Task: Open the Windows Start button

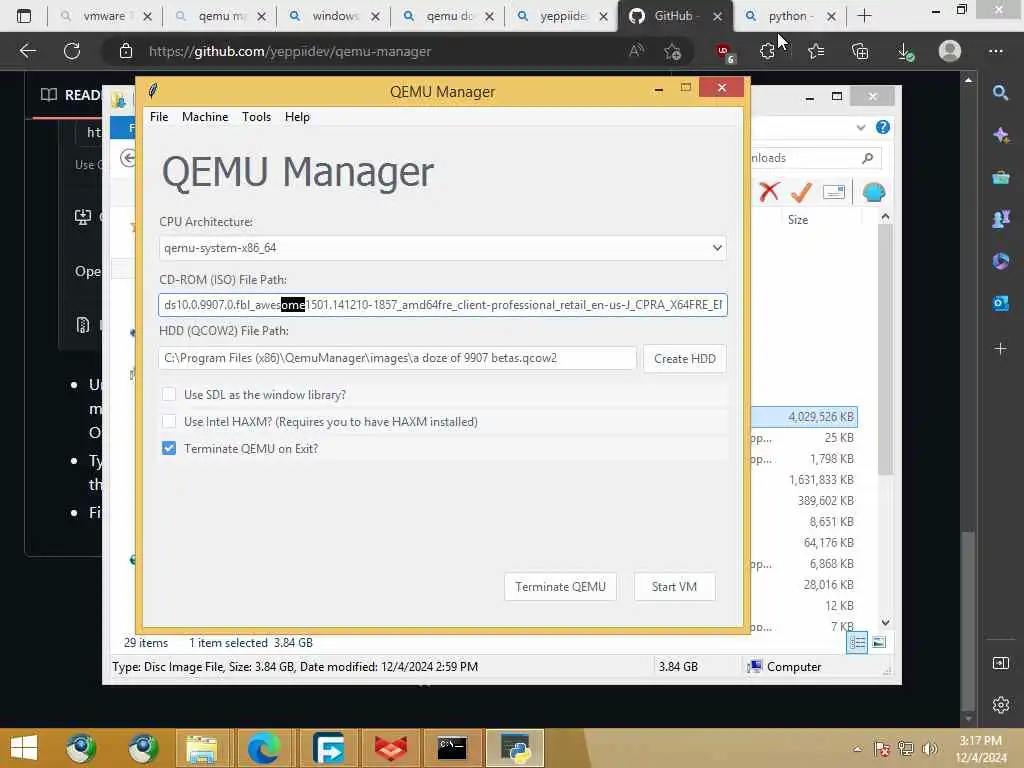Action: pos(24,748)
